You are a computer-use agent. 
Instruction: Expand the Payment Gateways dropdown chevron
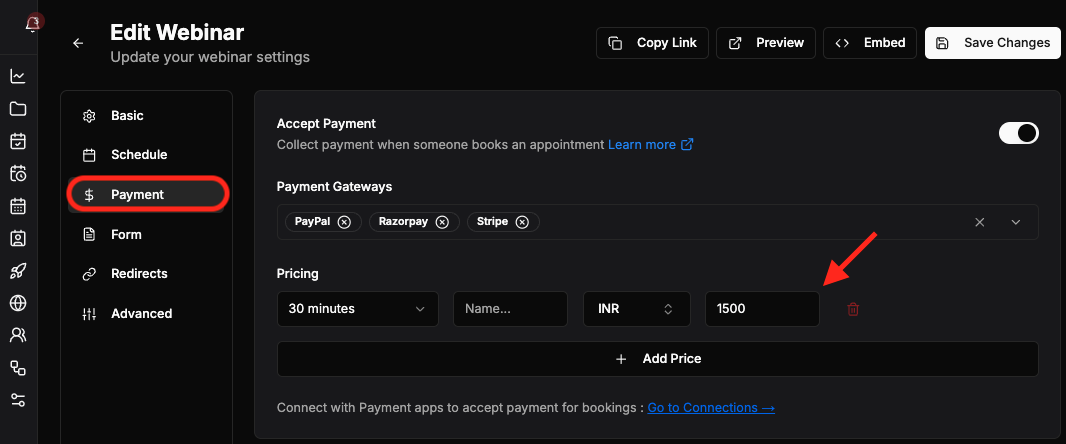tap(1016, 222)
